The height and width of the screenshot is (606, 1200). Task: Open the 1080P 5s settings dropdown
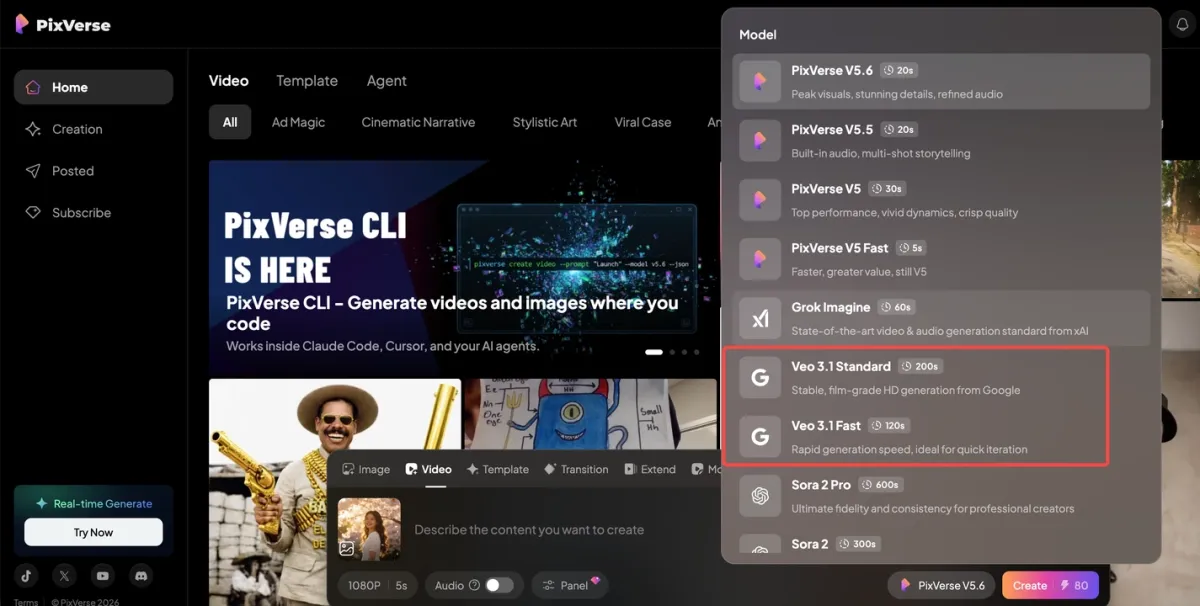pos(377,586)
